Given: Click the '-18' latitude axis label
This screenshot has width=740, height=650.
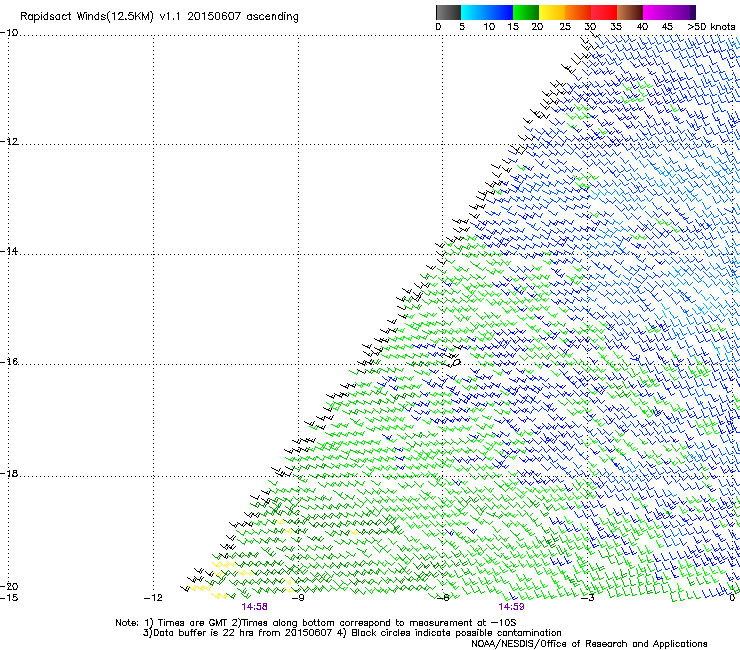Looking at the screenshot, I should pyautogui.click(x=9, y=473).
